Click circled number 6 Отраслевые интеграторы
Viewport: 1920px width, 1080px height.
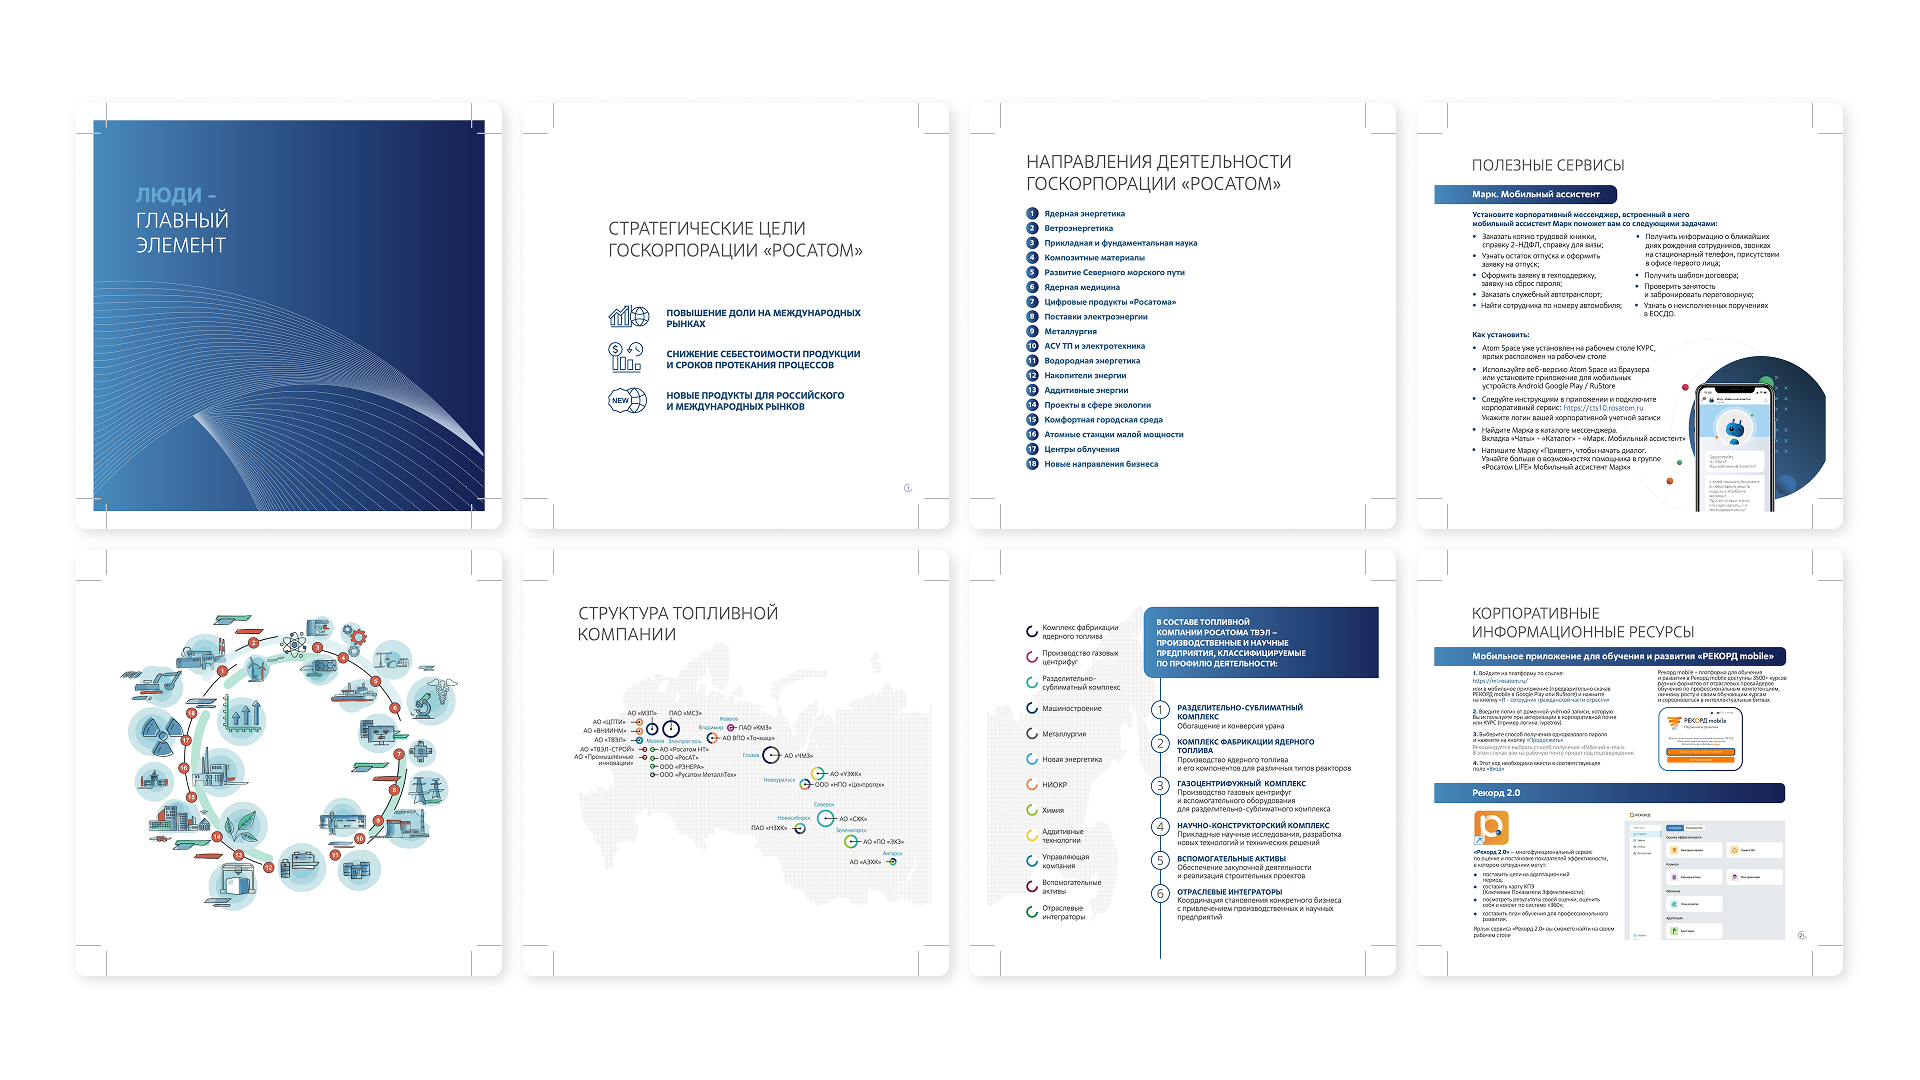point(1160,894)
